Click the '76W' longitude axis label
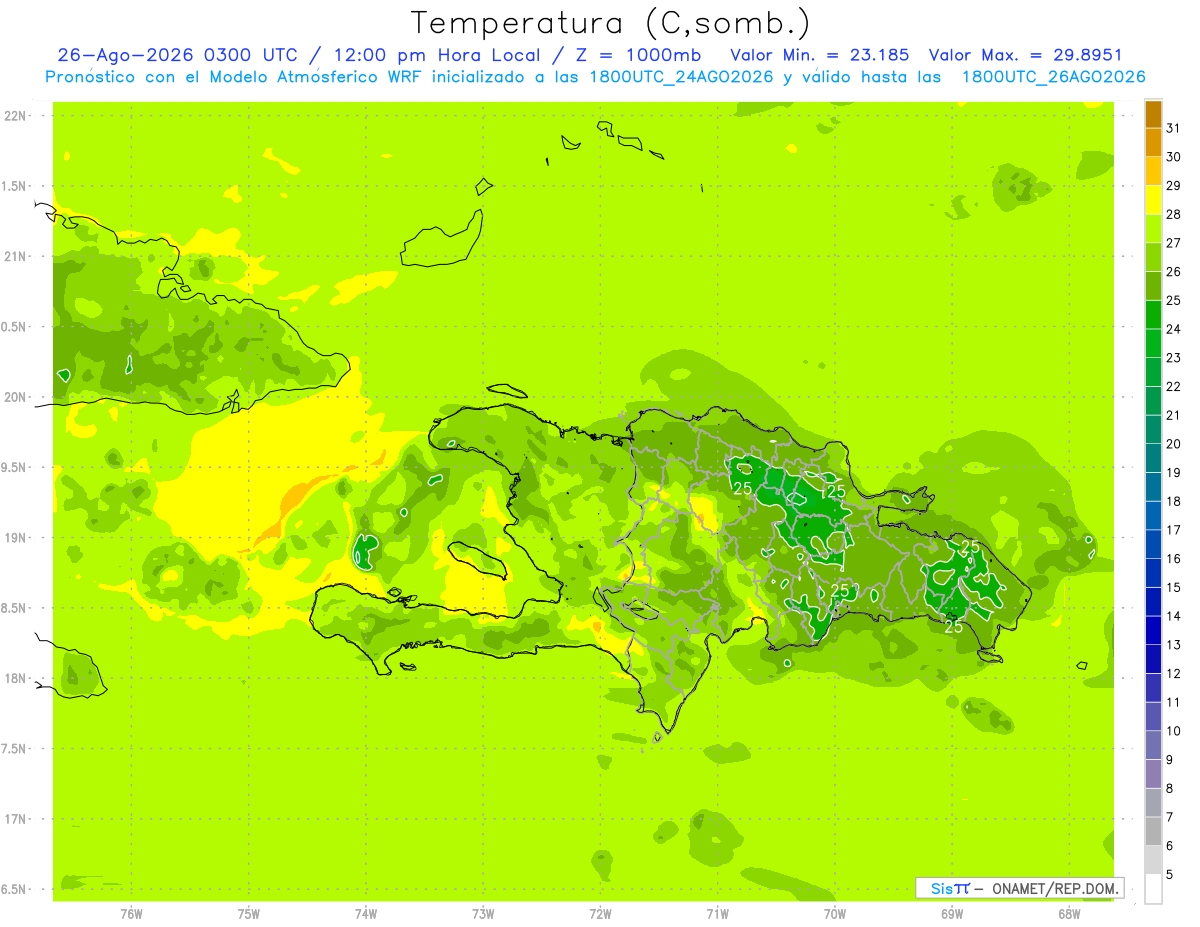1200x927 pixels. pyautogui.click(x=131, y=913)
